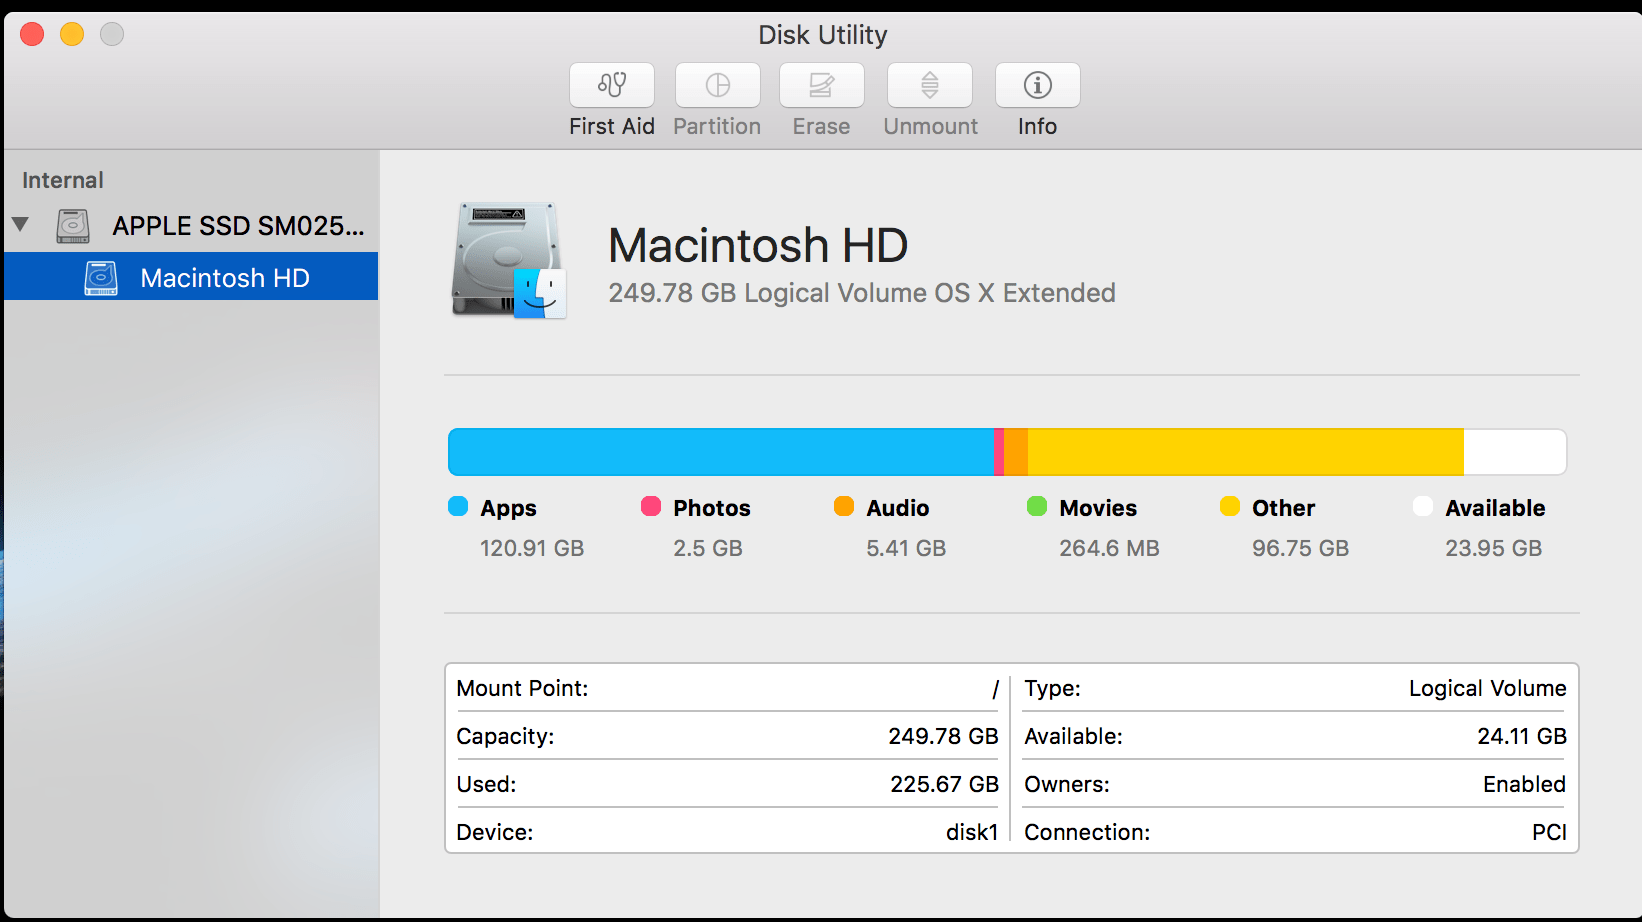Click the yellow Other legend dot
The width and height of the screenshot is (1642, 922).
1230,506
